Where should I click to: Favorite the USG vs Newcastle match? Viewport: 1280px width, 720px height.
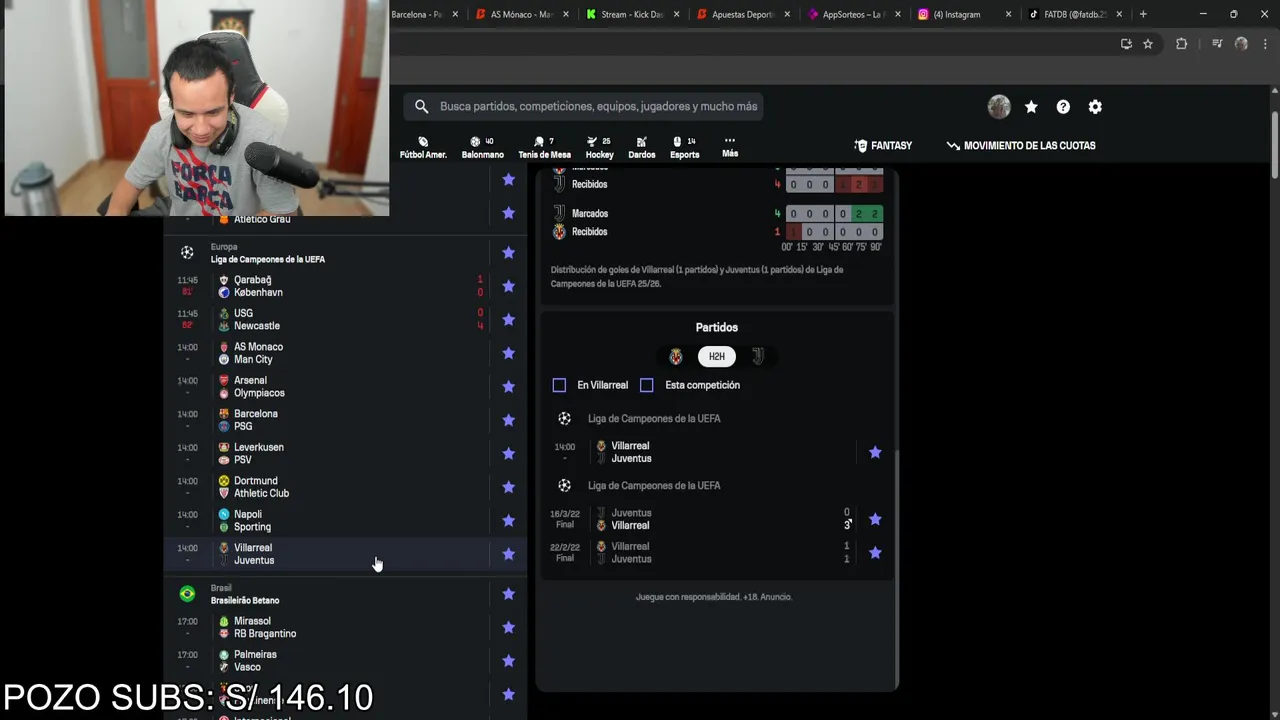[x=508, y=320]
